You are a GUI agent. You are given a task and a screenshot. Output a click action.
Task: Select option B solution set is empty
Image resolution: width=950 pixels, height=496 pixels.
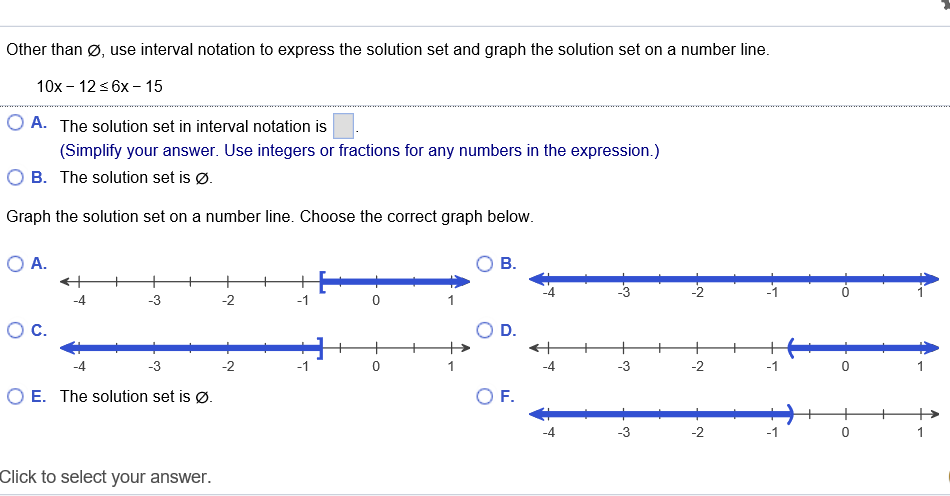coord(15,177)
